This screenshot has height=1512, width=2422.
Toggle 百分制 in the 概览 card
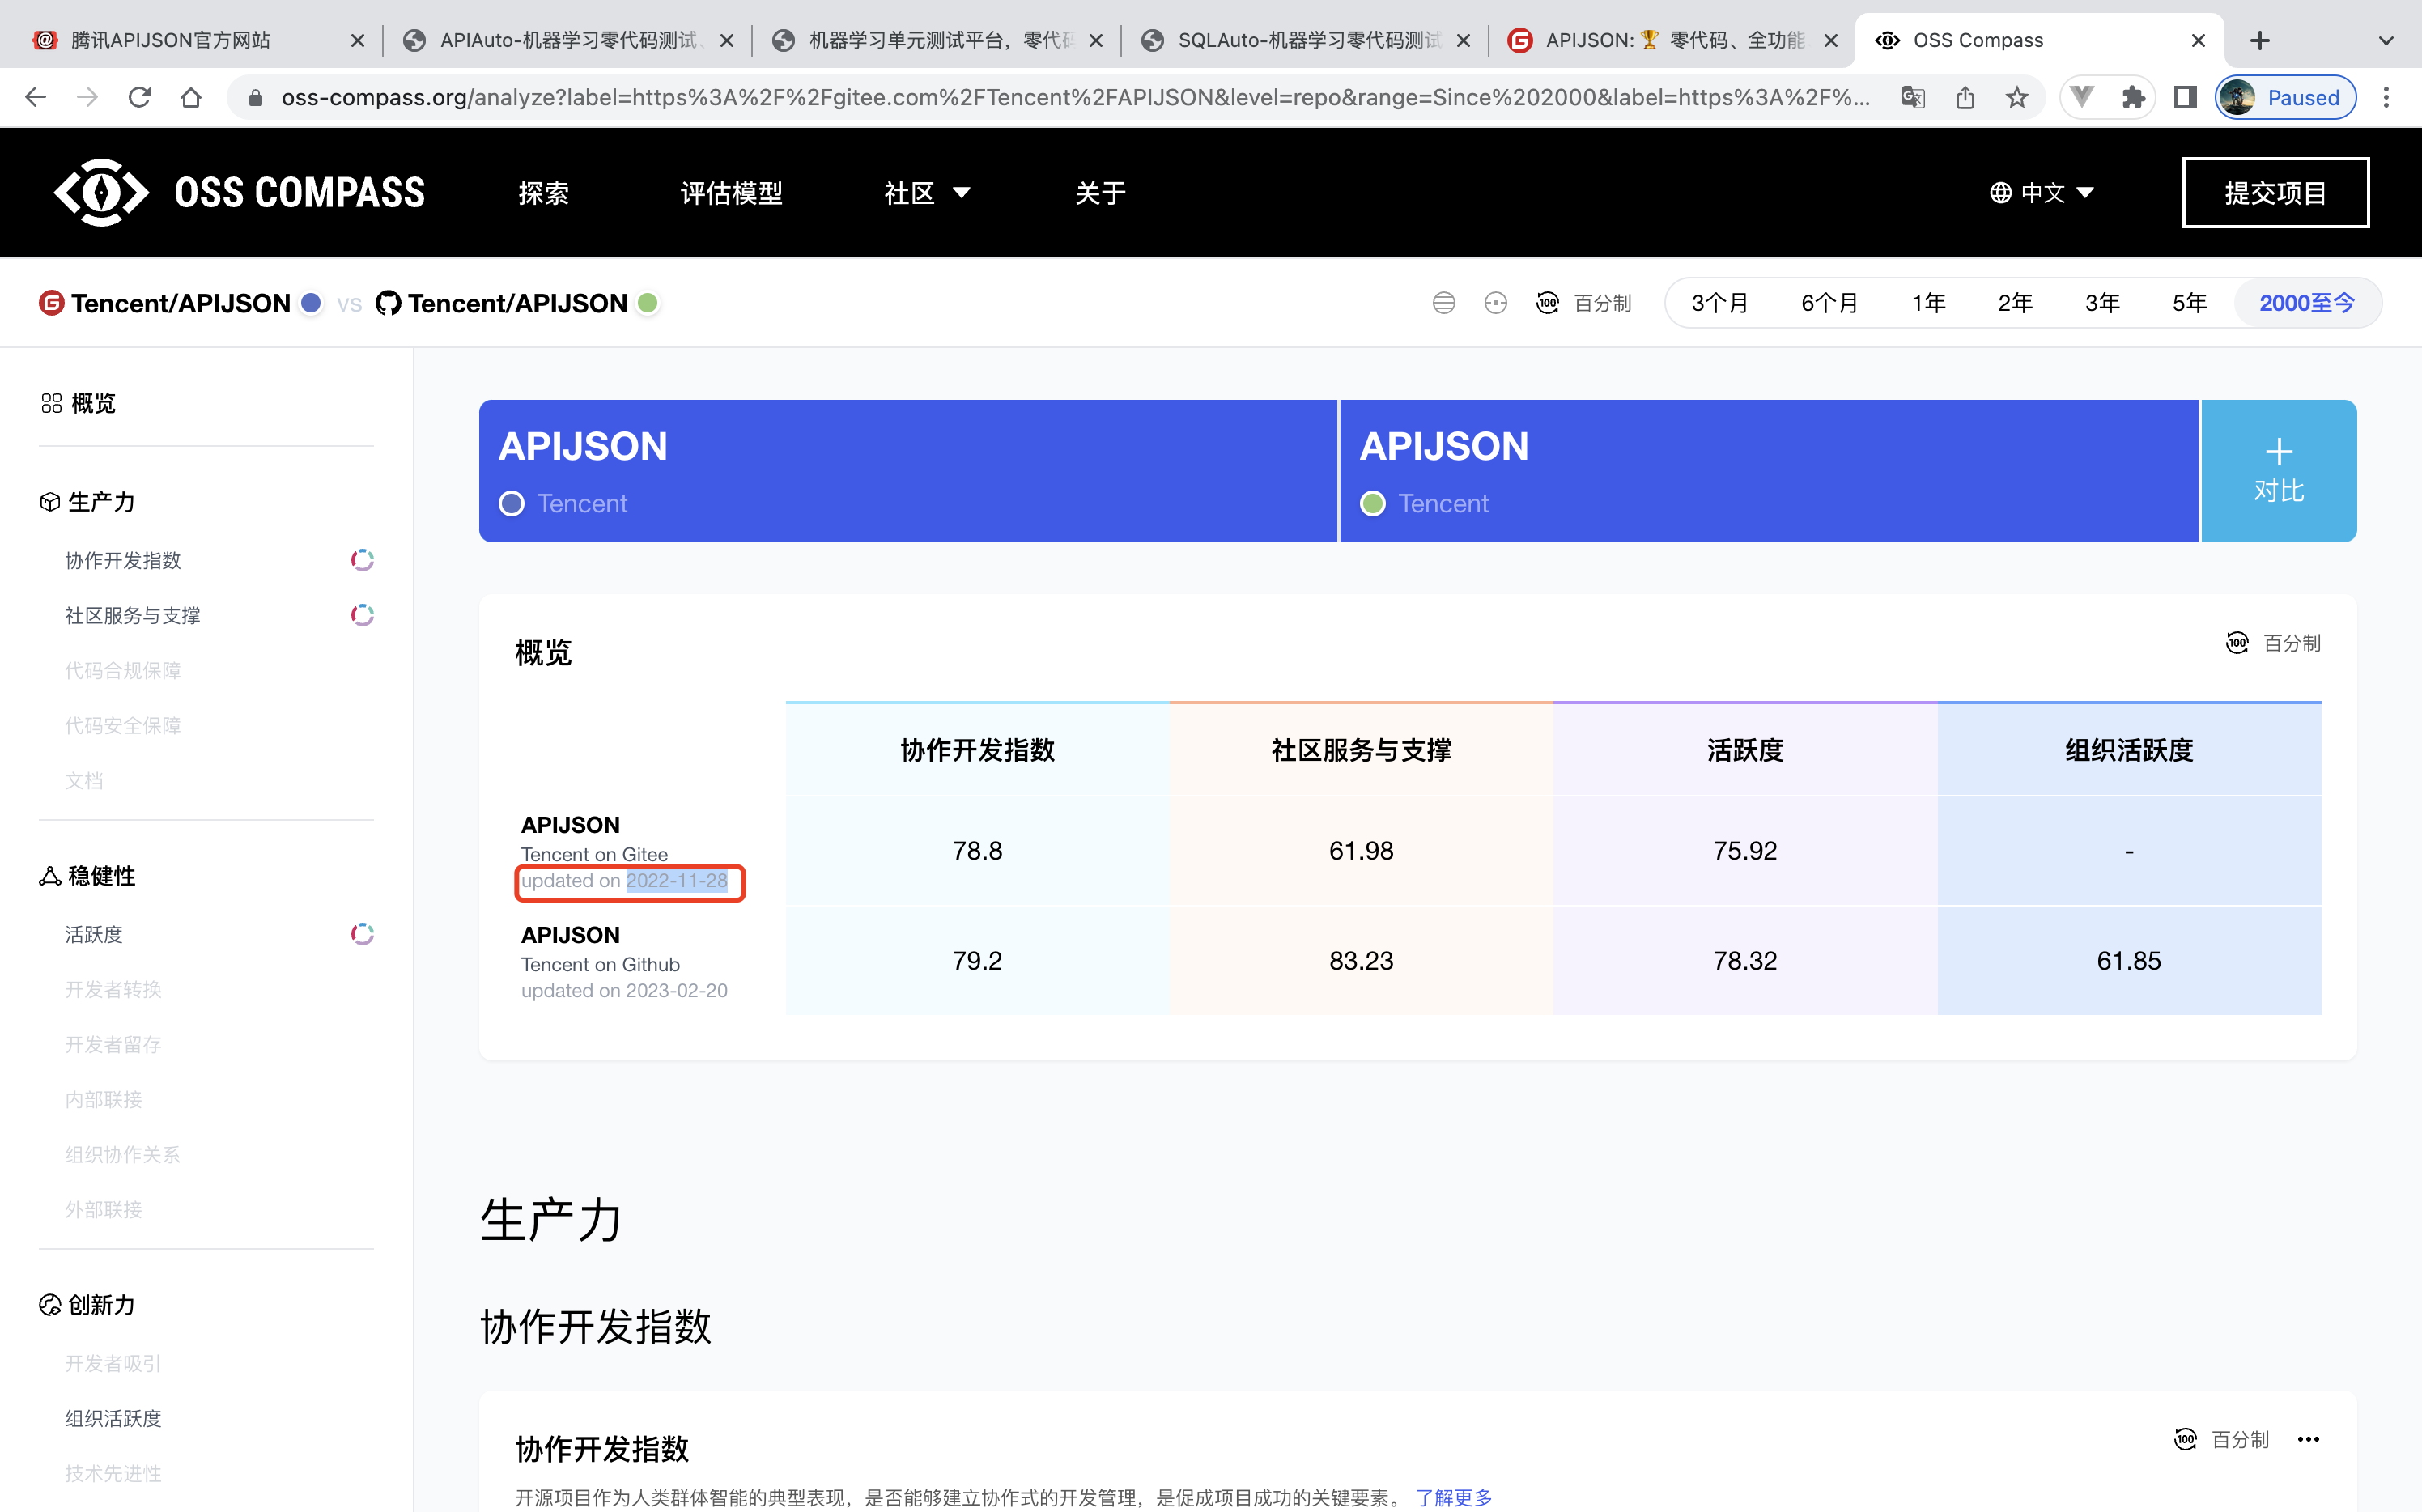point(2273,643)
